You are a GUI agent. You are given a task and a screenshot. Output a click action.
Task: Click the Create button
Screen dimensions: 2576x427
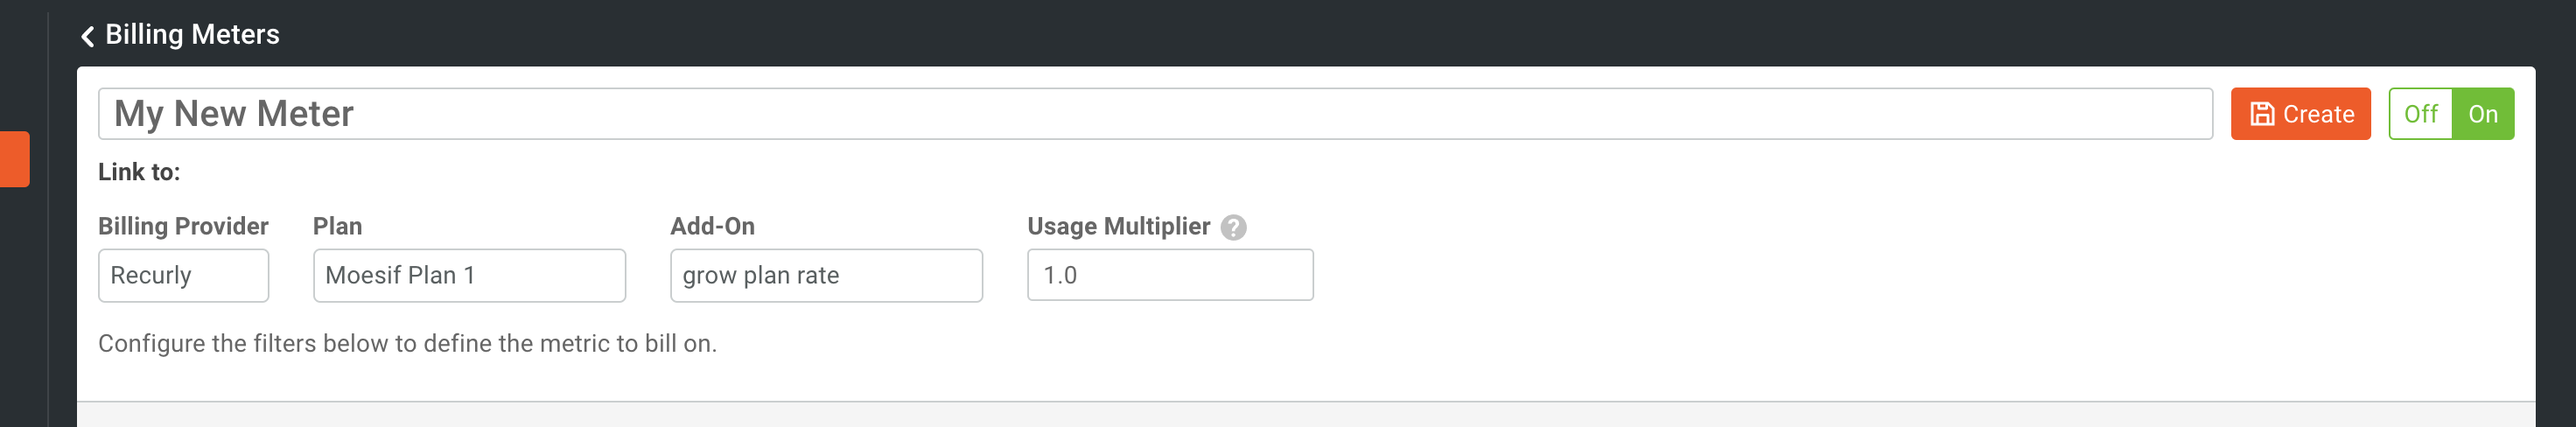pyautogui.click(x=2300, y=114)
